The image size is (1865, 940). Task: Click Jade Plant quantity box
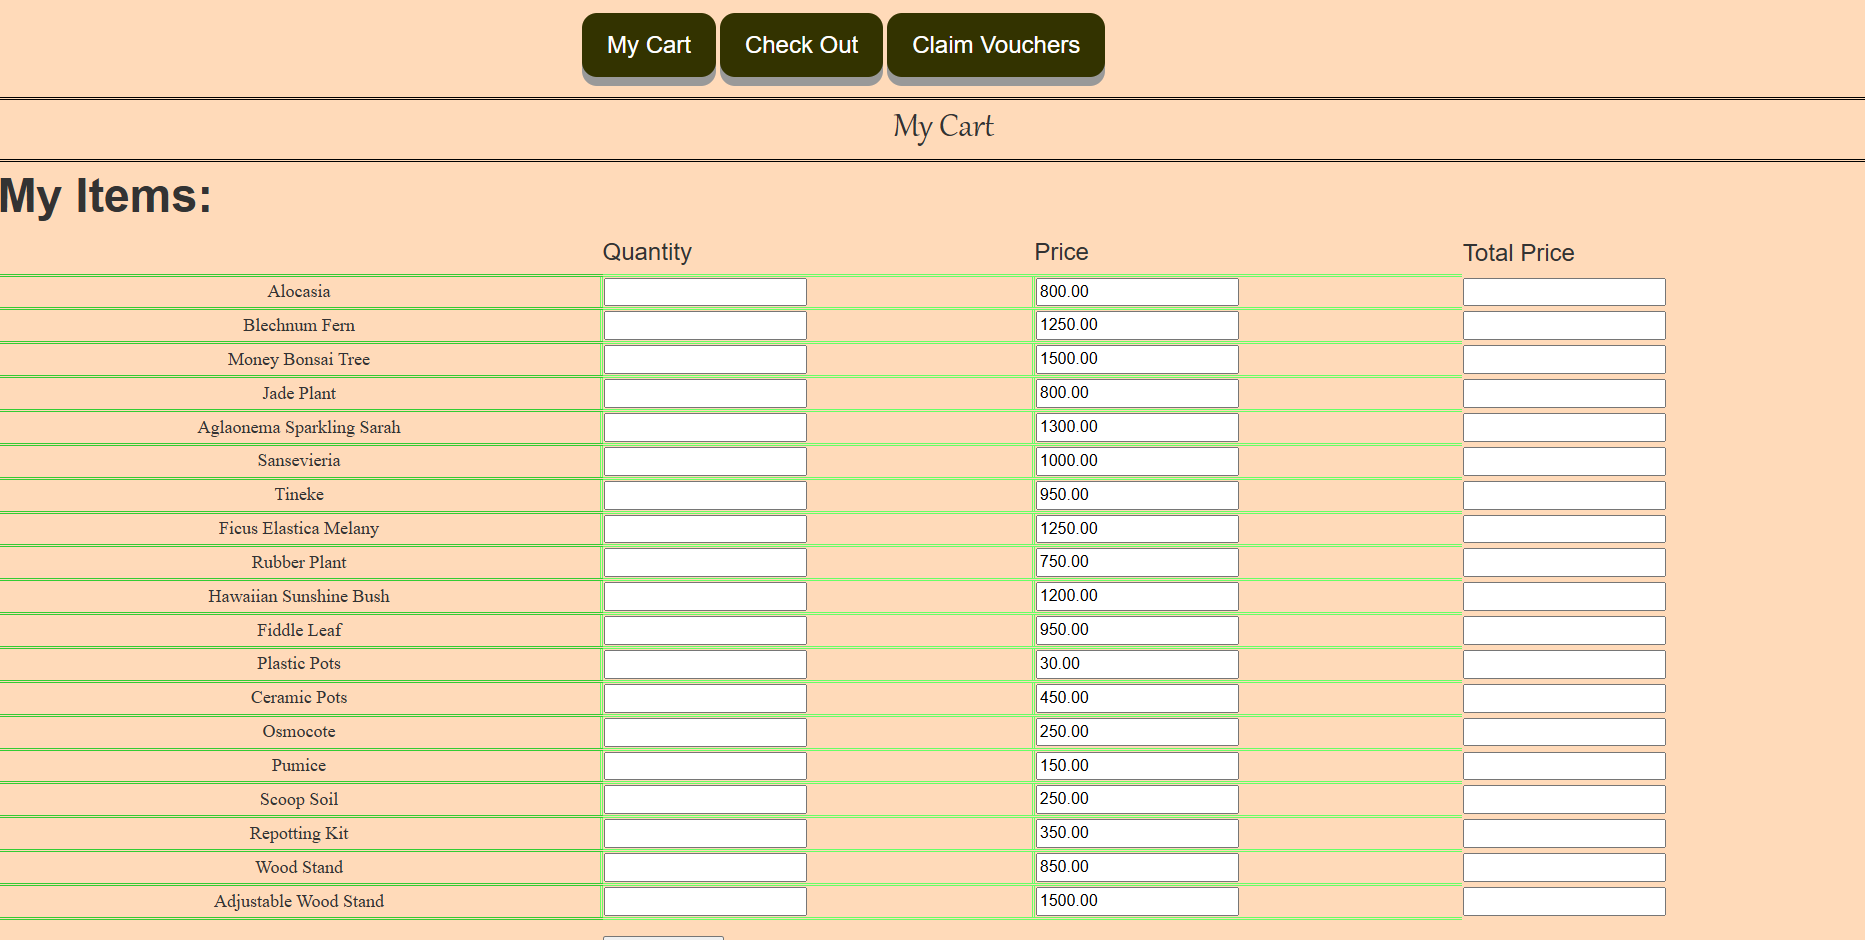(705, 393)
